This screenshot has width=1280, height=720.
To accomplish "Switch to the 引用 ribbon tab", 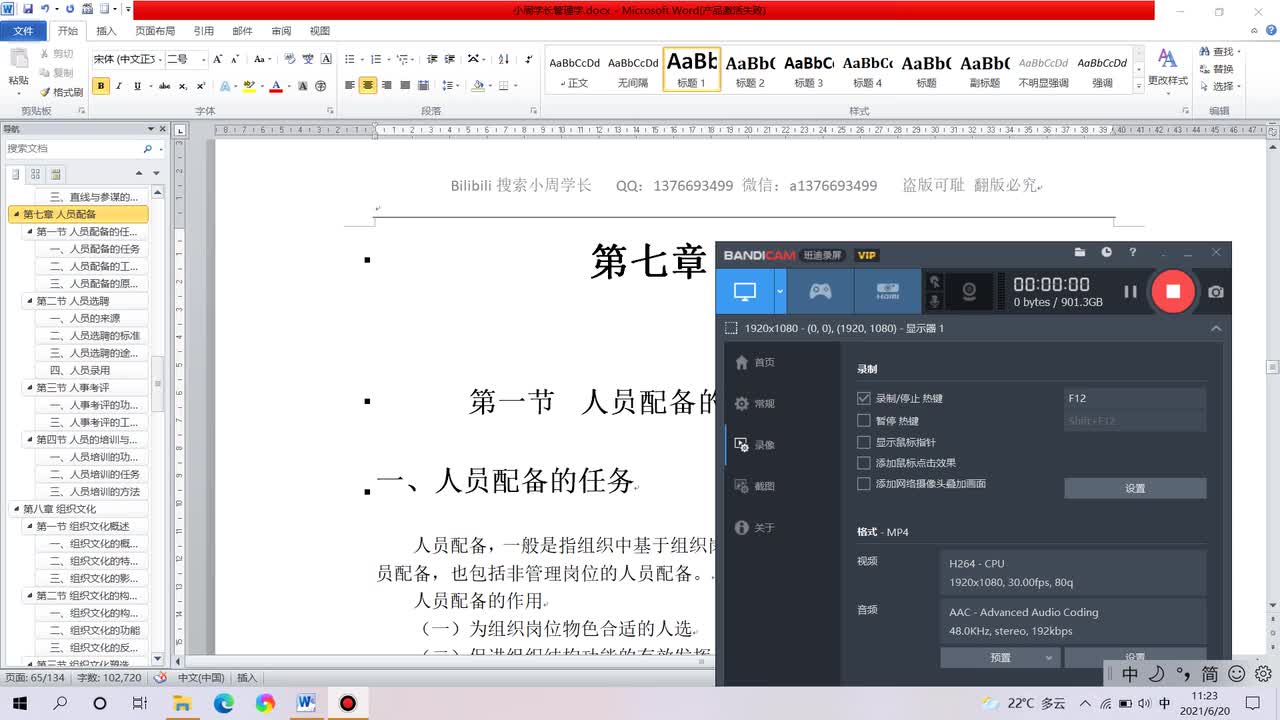I will click(204, 31).
